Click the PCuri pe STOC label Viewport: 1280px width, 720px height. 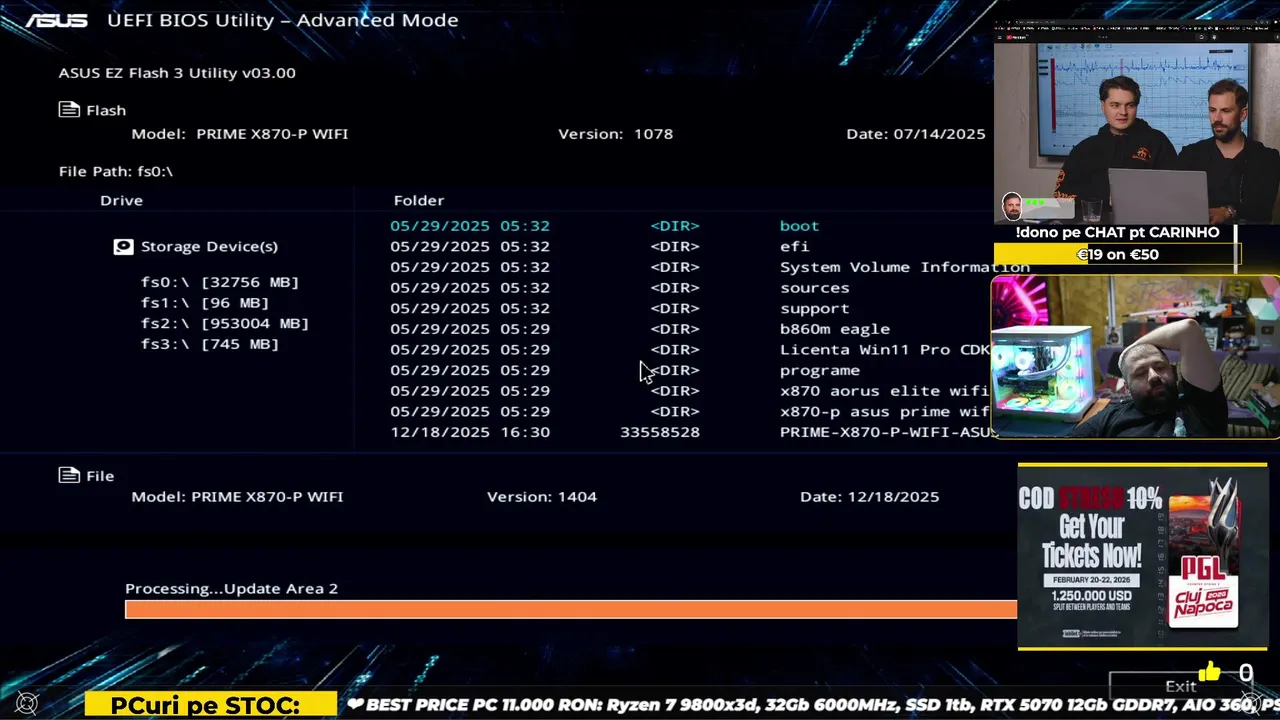[x=210, y=705]
